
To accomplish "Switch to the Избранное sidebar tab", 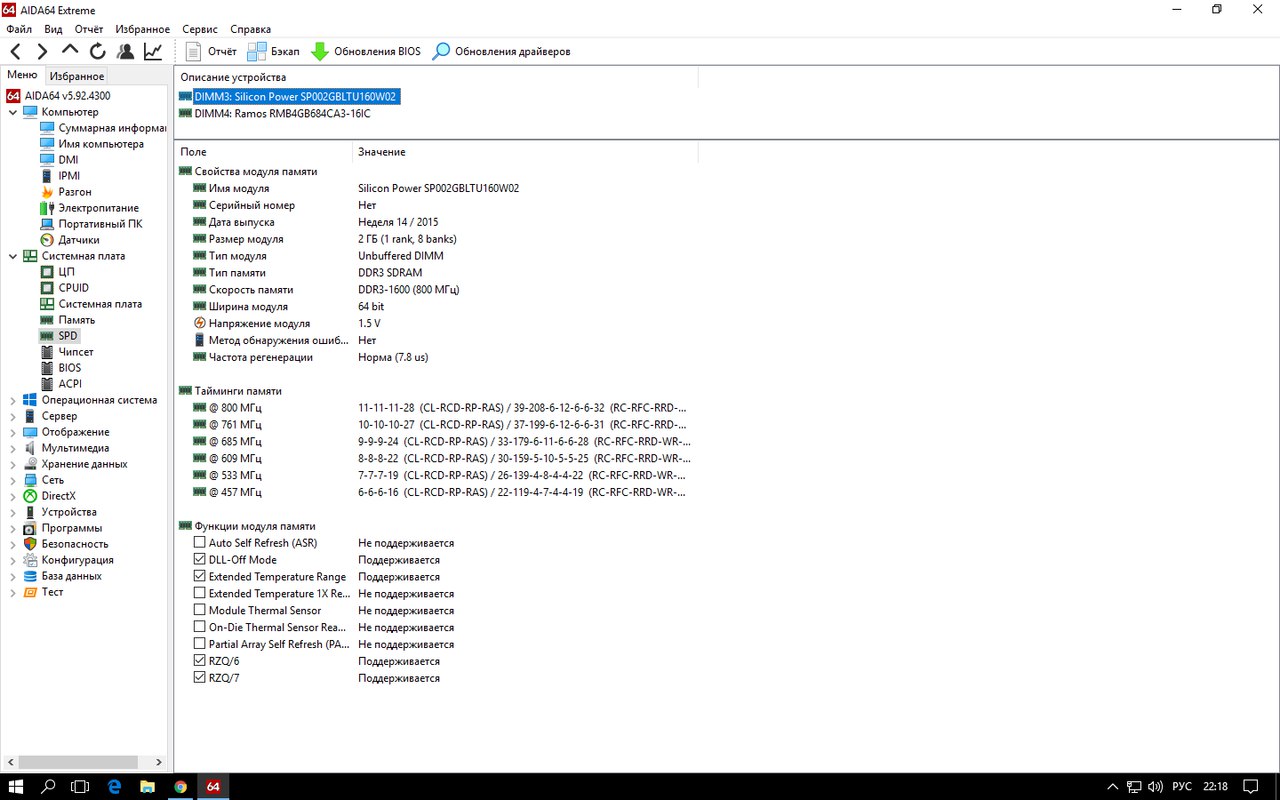I will point(77,76).
